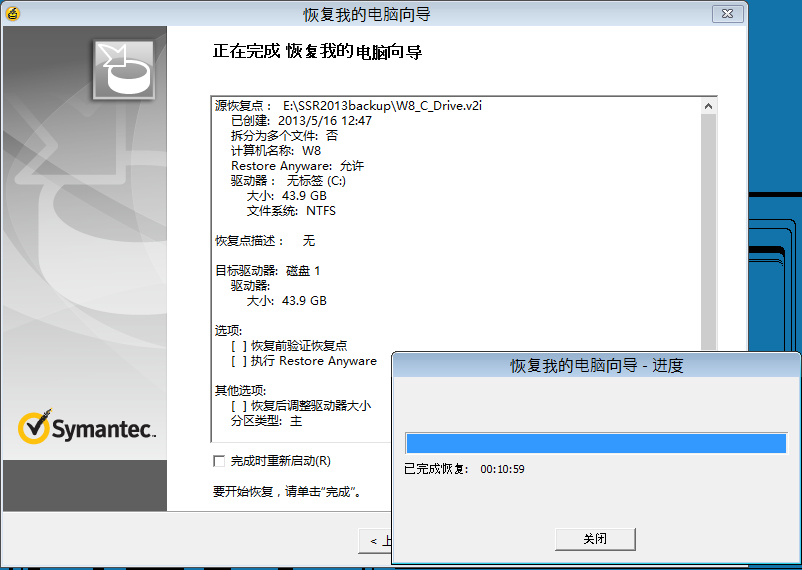The height and width of the screenshot is (570, 802).
Task: Click the 分区类型: 主 line
Action: coord(266,421)
